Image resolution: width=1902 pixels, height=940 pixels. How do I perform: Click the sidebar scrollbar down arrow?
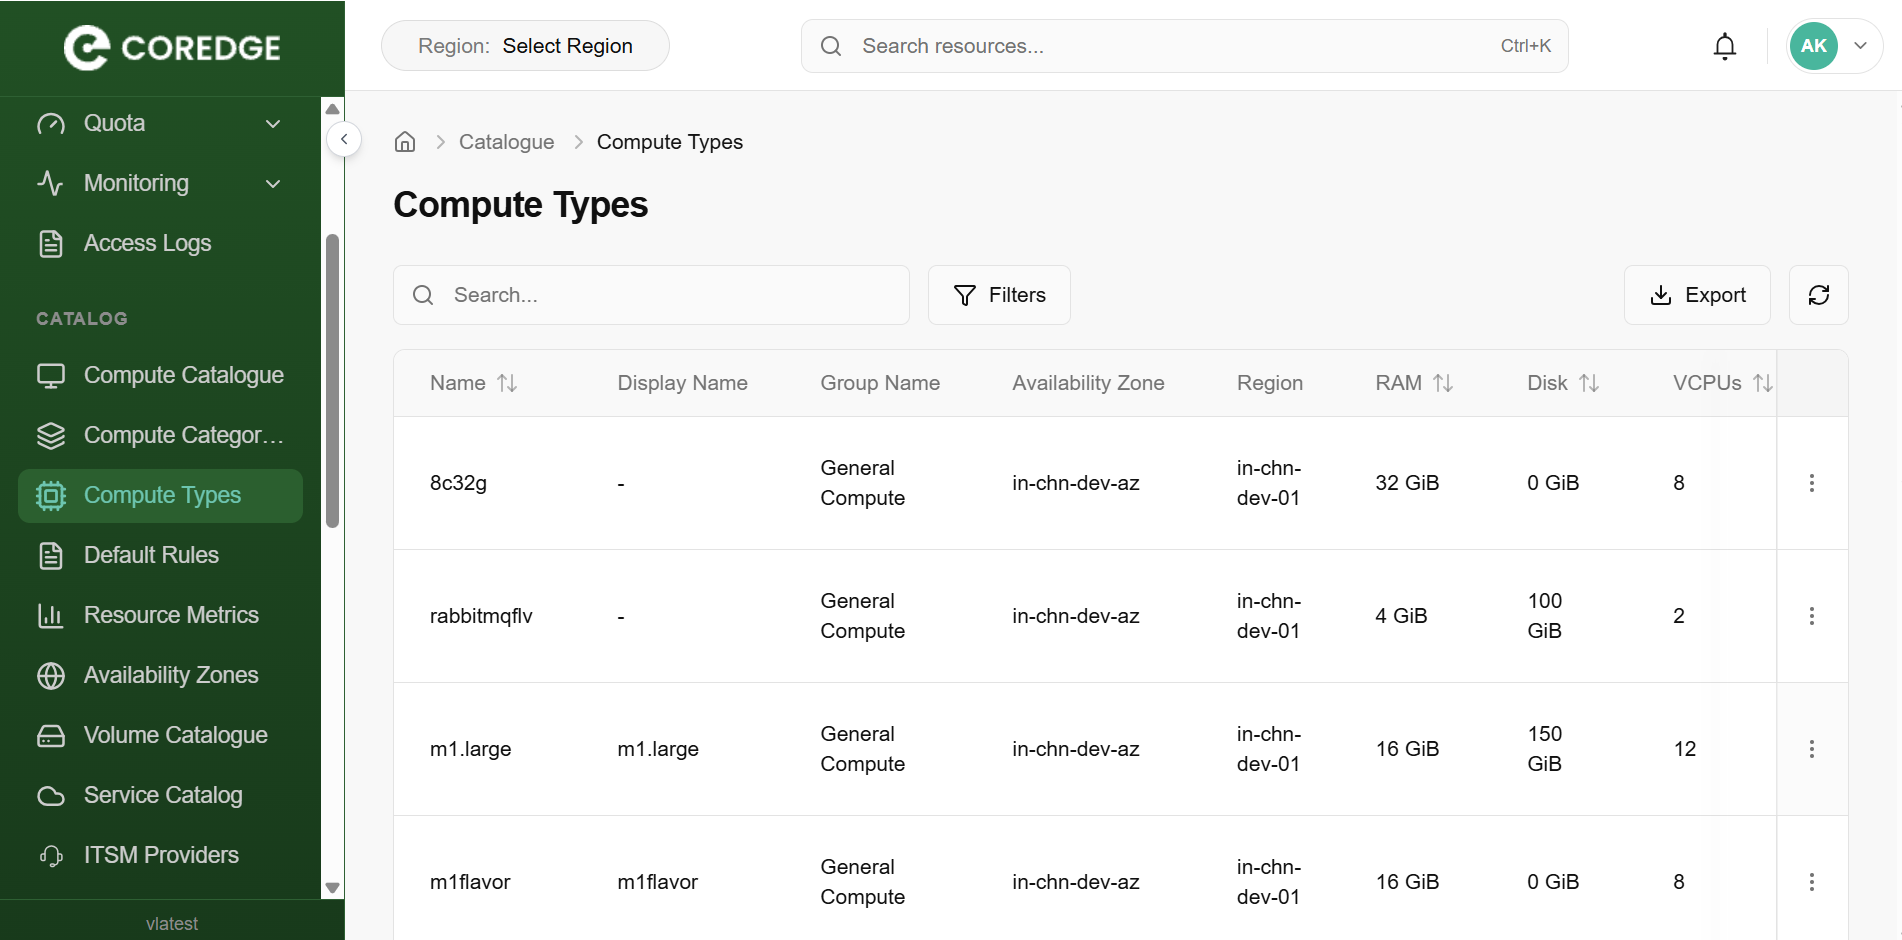click(x=333, y=887)
